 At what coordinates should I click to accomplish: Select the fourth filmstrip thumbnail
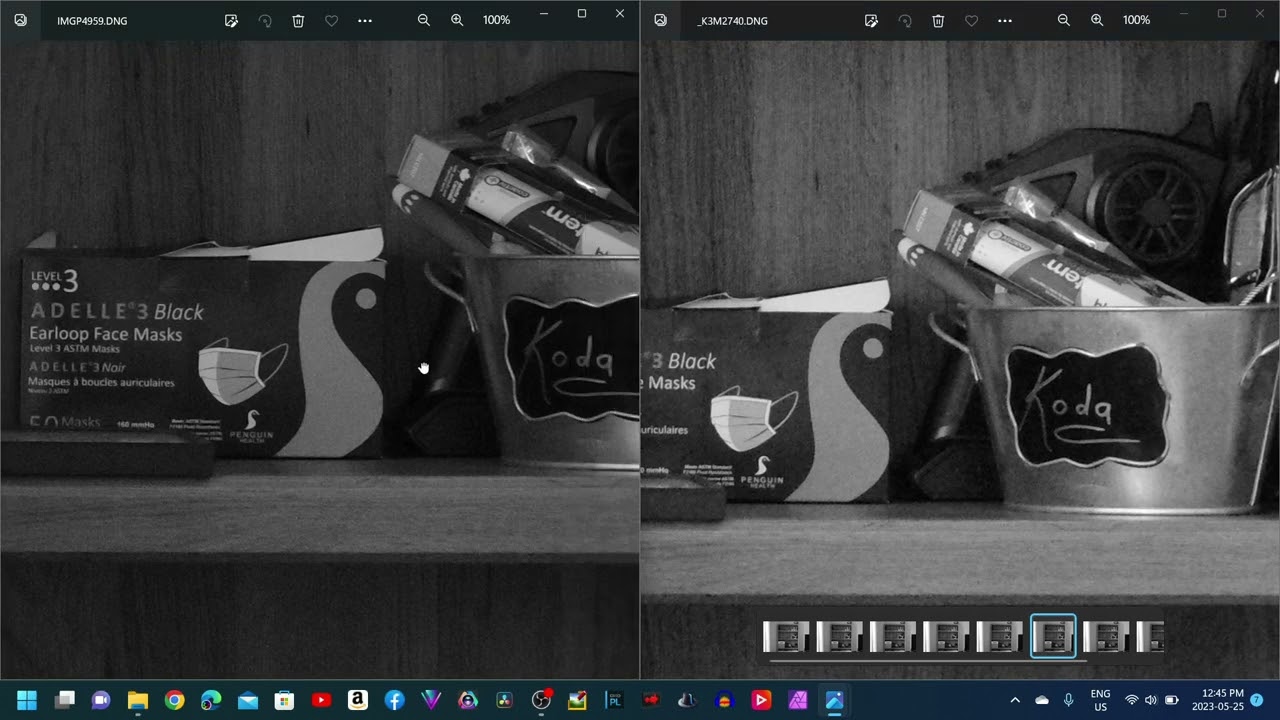coord(945,636)
